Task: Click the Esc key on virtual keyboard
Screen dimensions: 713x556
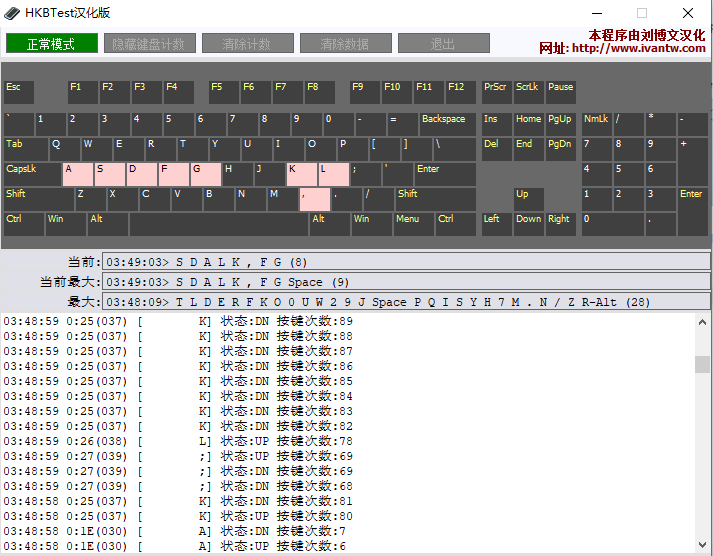Action: coord(18,92)
